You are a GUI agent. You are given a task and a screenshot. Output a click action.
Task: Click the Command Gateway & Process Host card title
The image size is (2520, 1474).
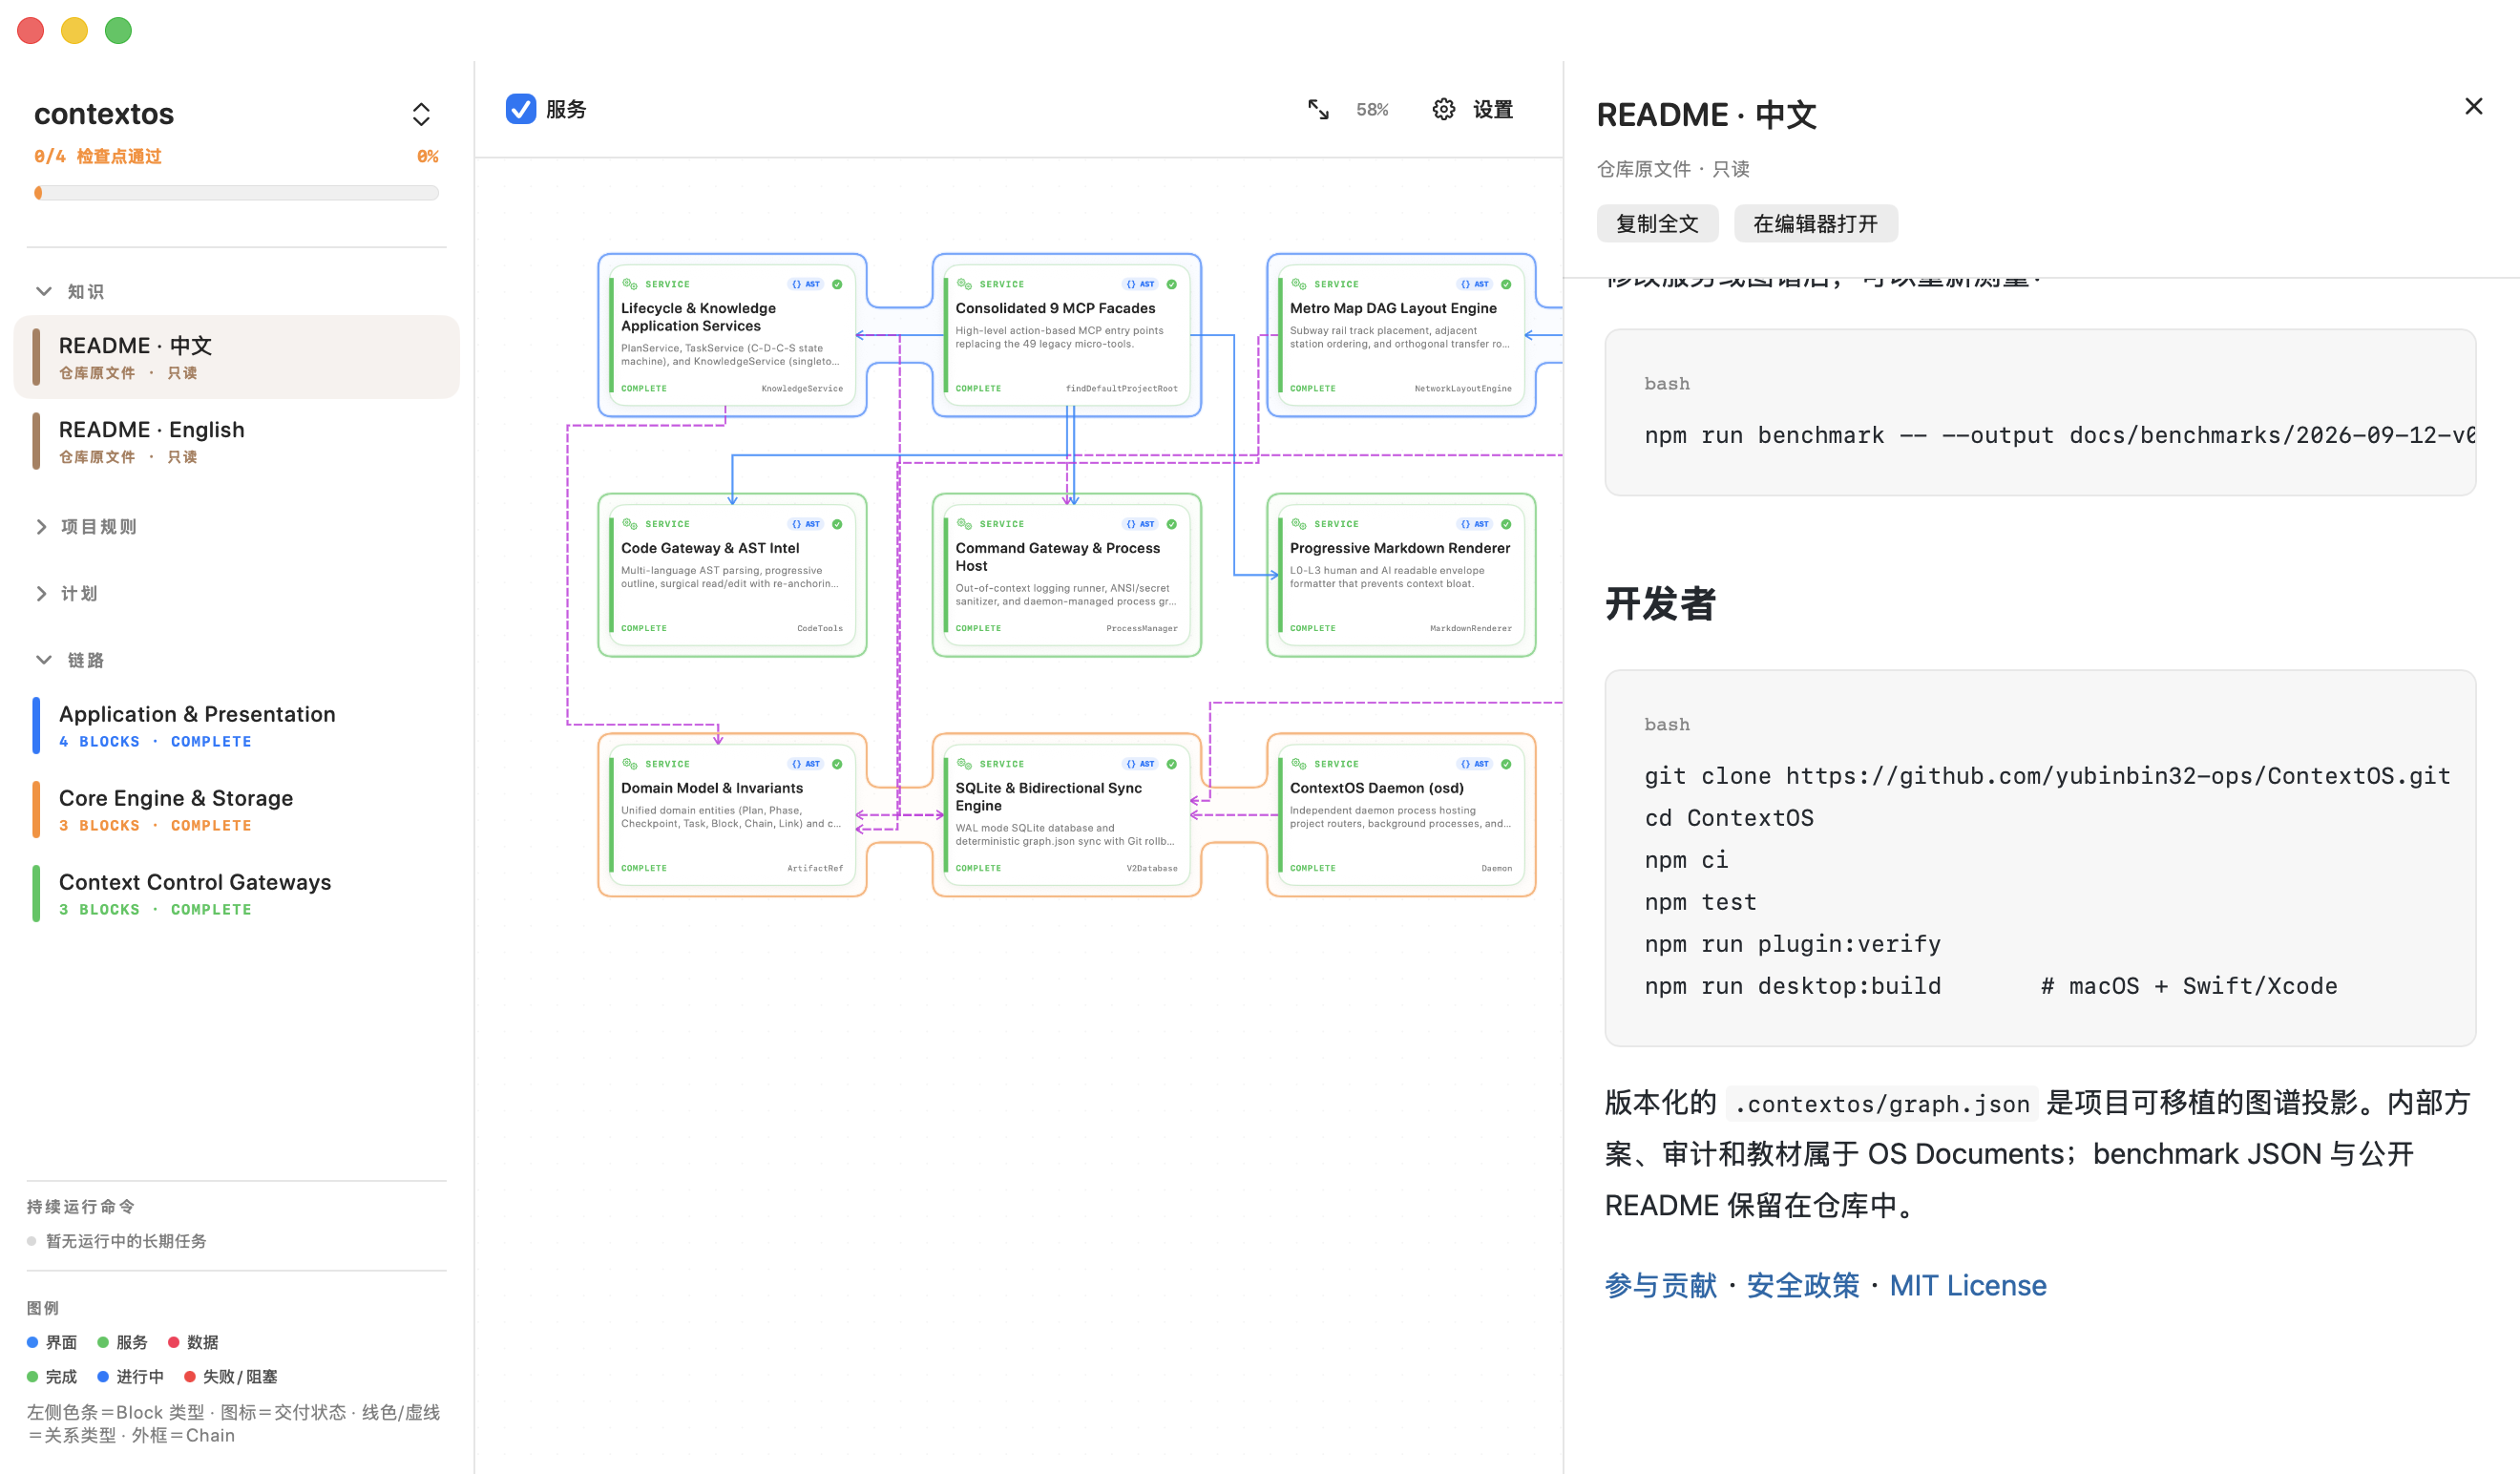pyautogui.click(x=1057, y=557)
